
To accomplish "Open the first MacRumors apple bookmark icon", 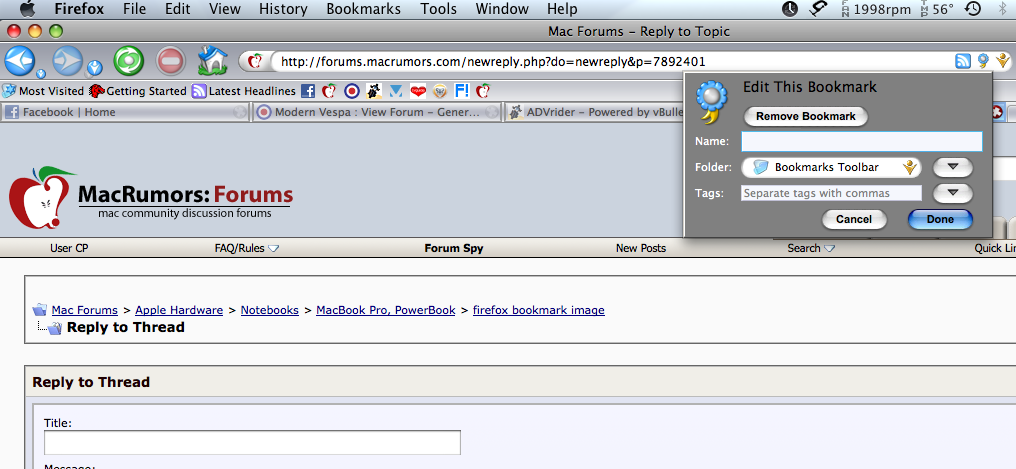I will coord(329,91).
